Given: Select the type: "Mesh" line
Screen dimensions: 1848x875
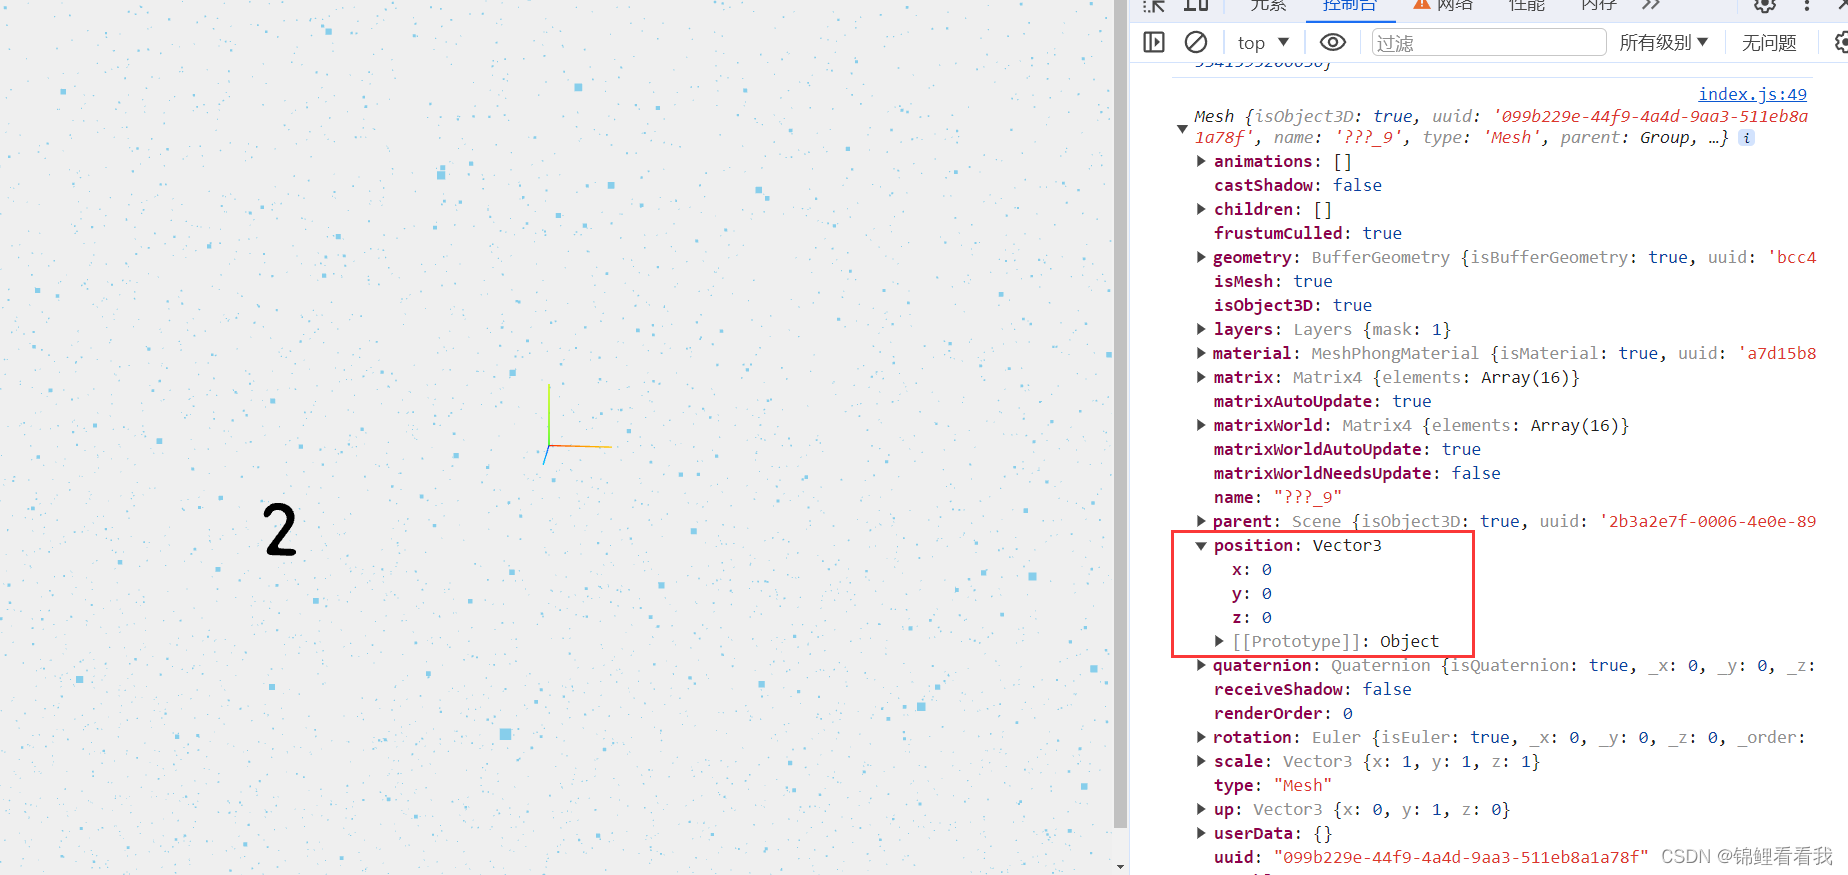Looking at the screenshot, I should [1273, 785].
